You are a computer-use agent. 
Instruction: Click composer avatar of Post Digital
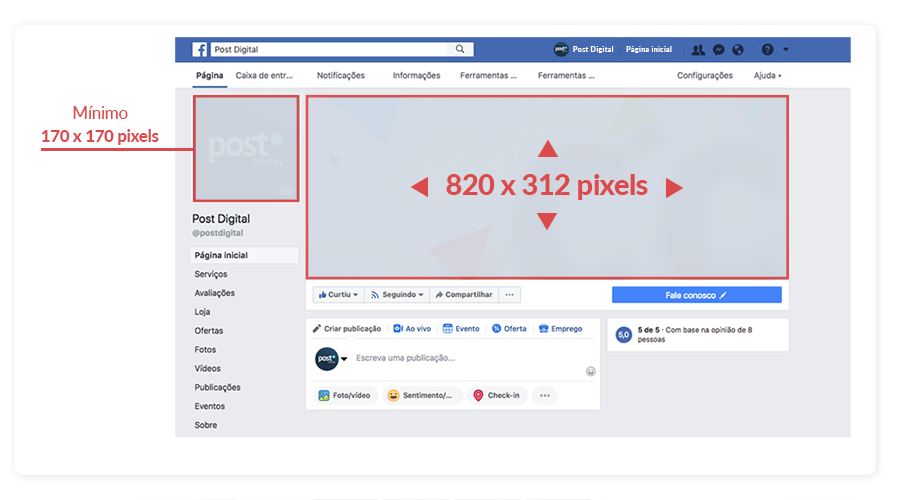pyautogui.click(x=327, y=359)
